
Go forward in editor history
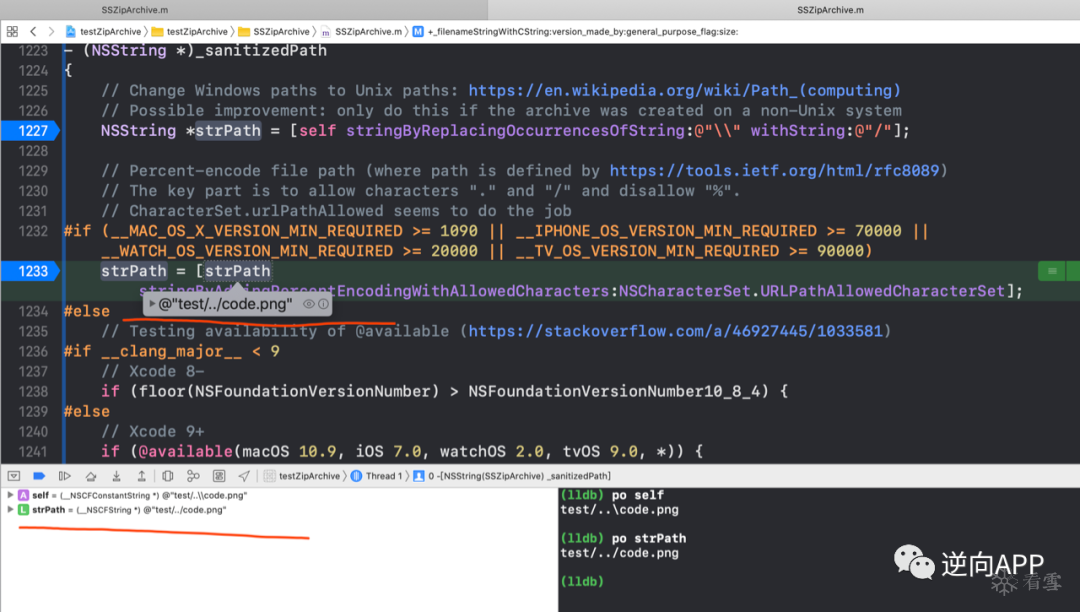coord(51,32)
